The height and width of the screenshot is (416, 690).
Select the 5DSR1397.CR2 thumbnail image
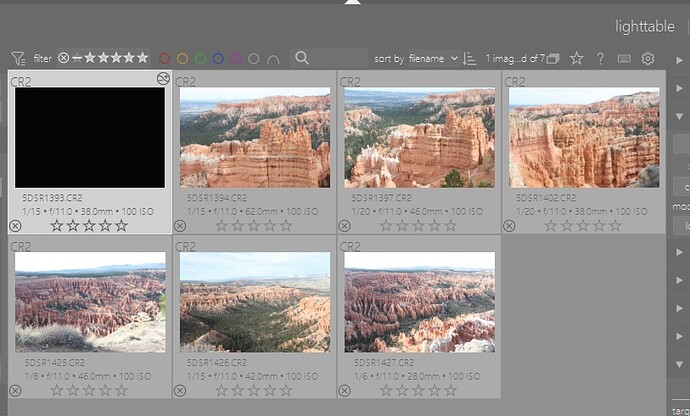click(419, 137)
